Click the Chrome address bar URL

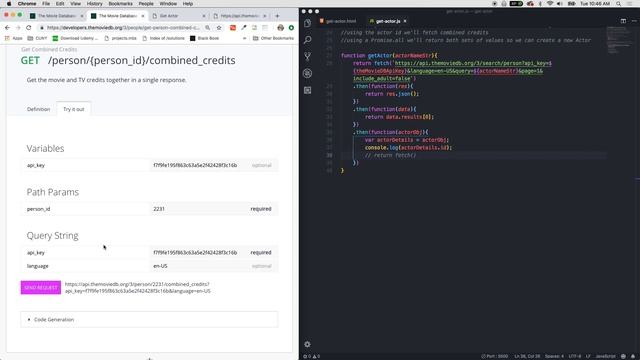[x=123, y=28]
